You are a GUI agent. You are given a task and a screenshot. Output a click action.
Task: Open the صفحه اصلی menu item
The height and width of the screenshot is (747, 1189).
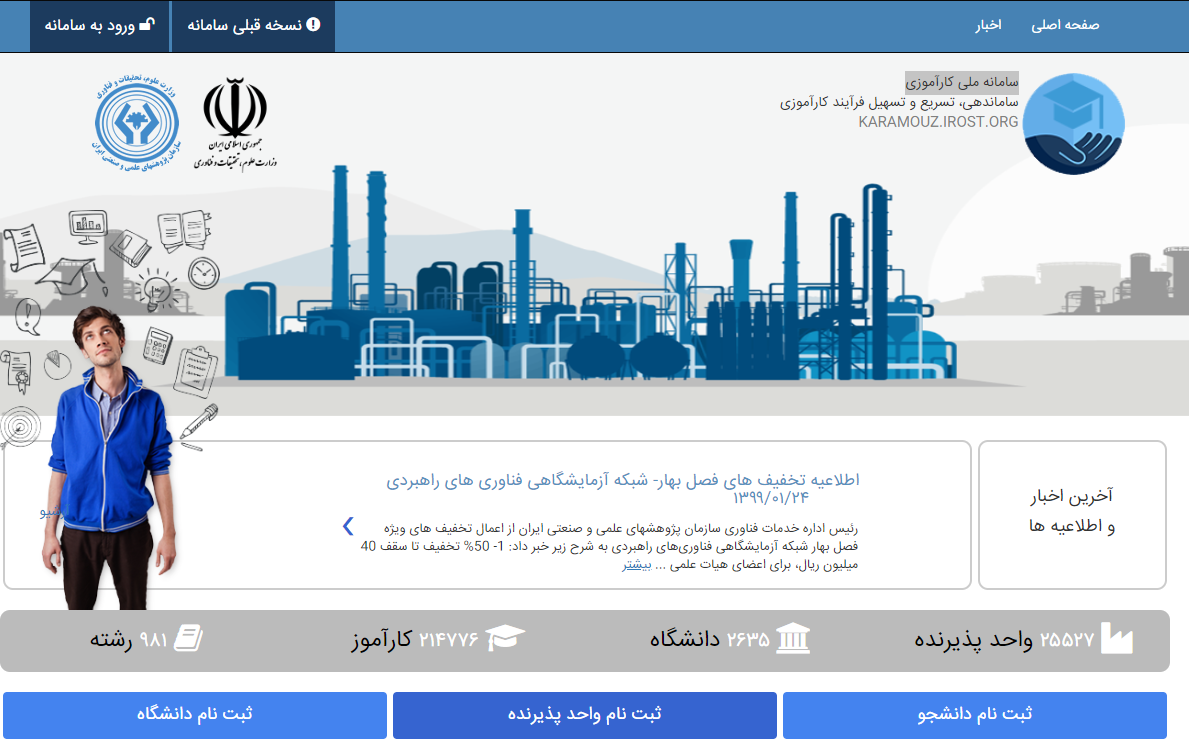[x=1065, y=25]
